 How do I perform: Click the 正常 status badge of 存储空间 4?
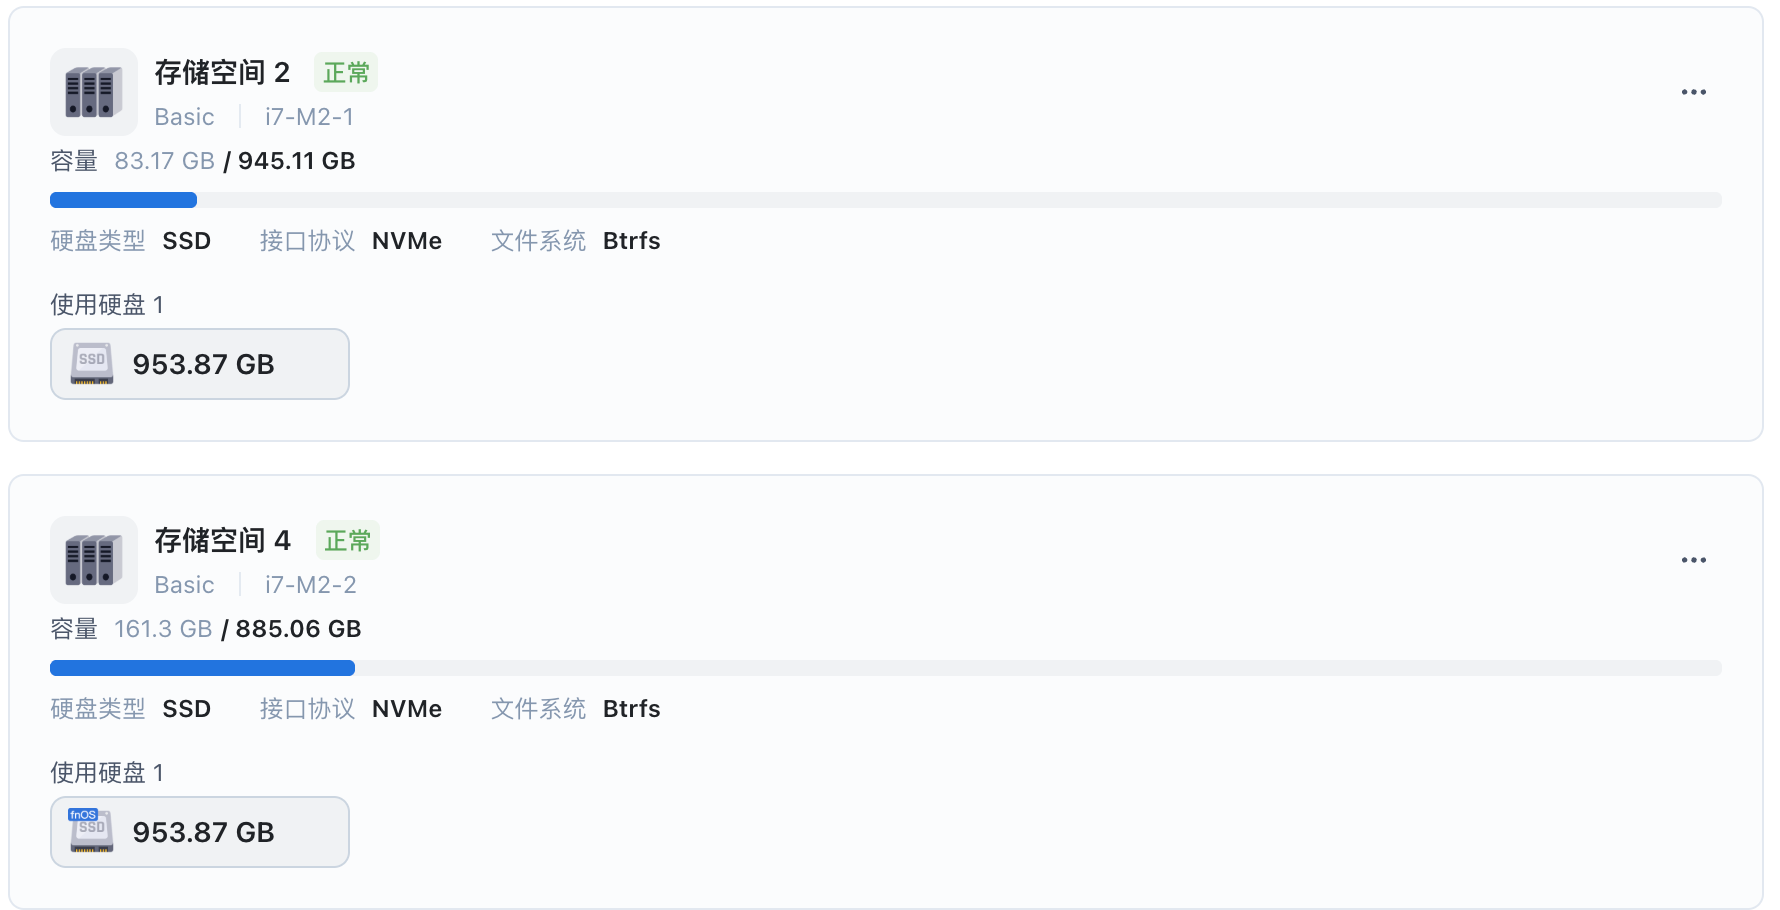pos(347,541)
